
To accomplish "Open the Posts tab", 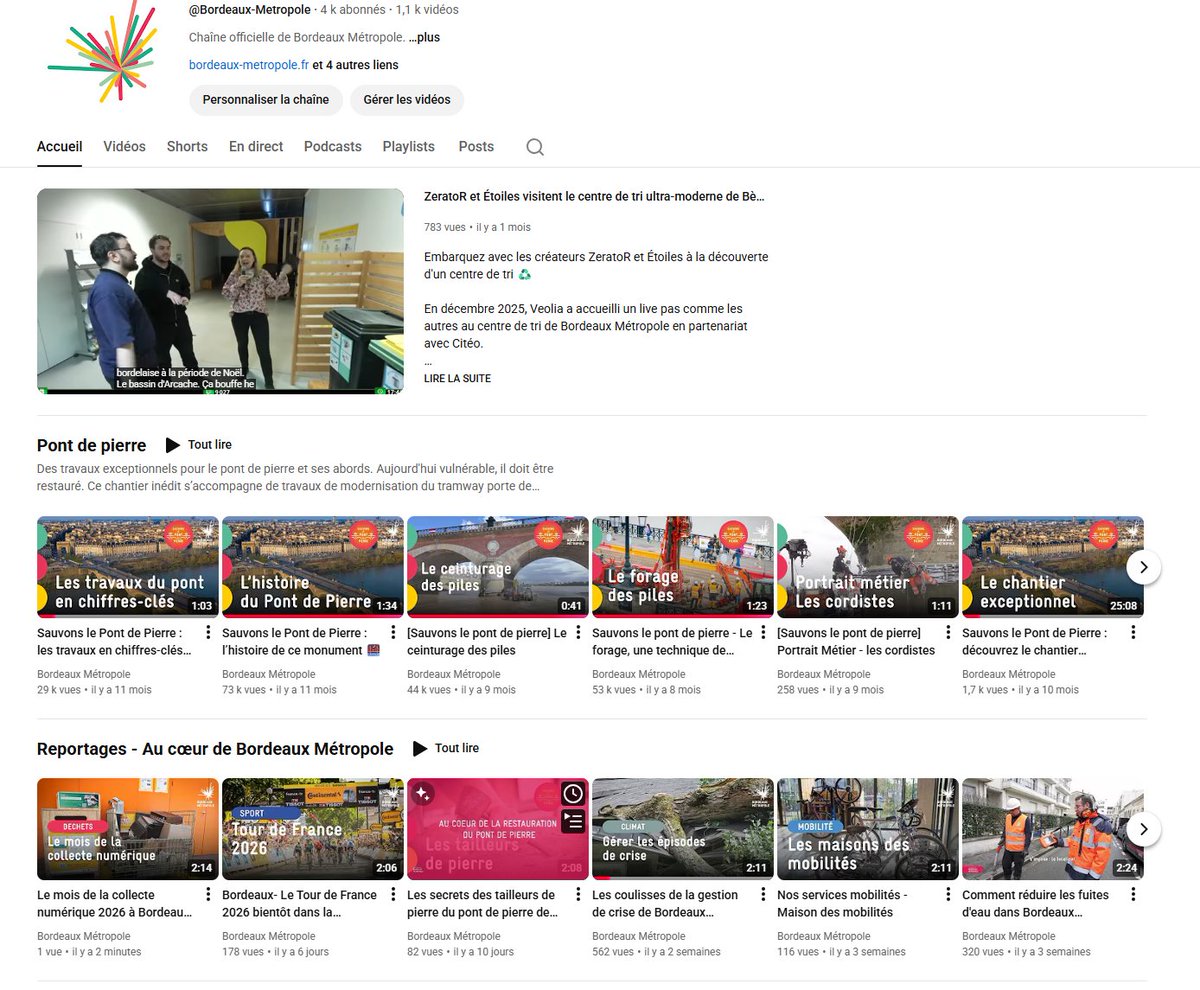I will coord(476,146).
